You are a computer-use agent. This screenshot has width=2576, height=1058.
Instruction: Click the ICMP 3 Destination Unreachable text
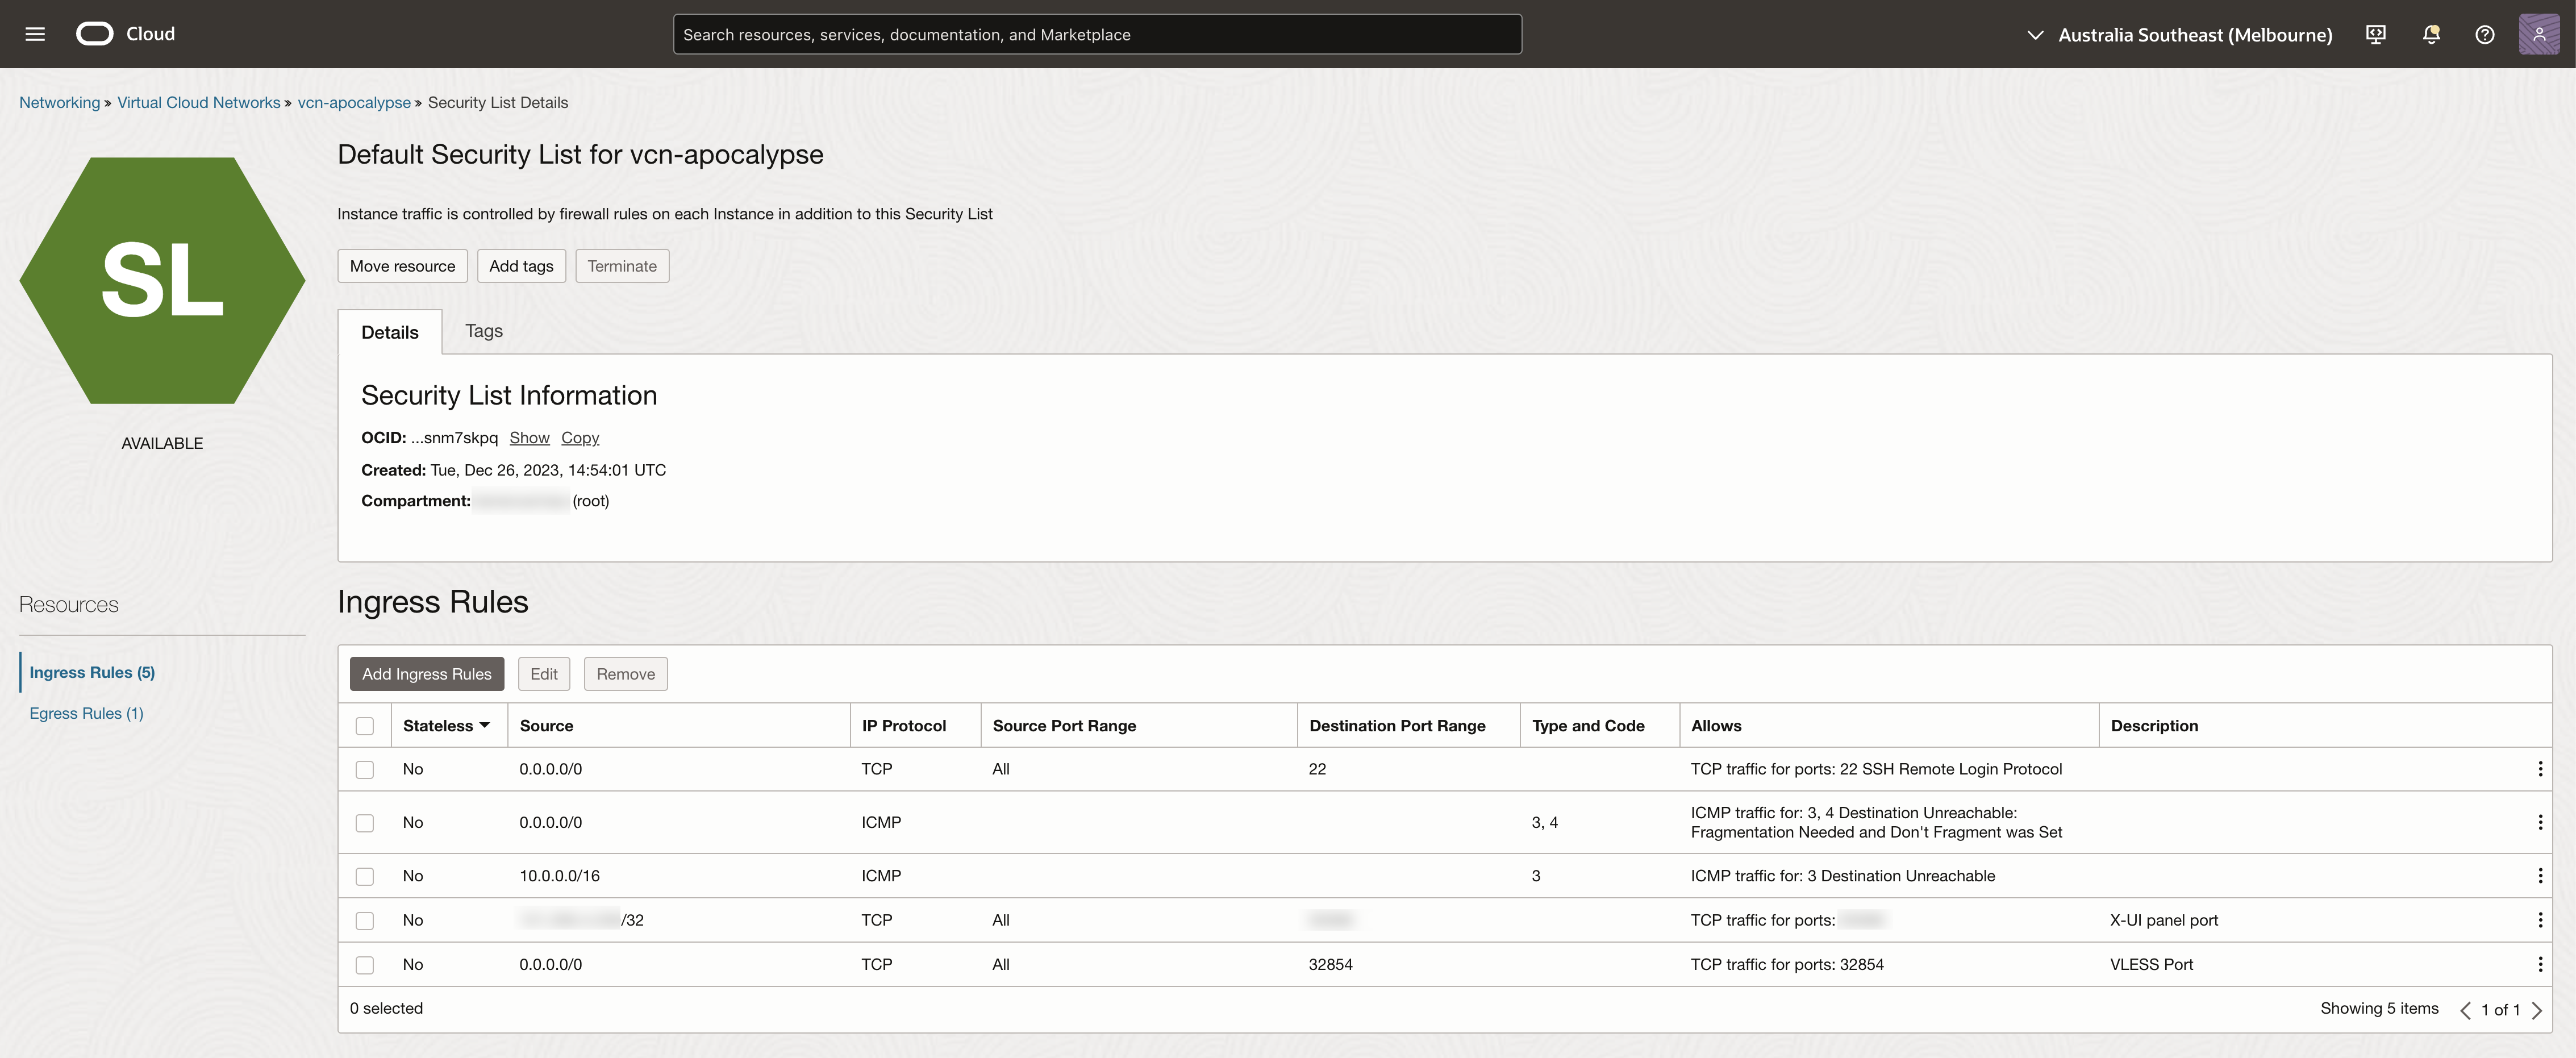[1842, 876]
